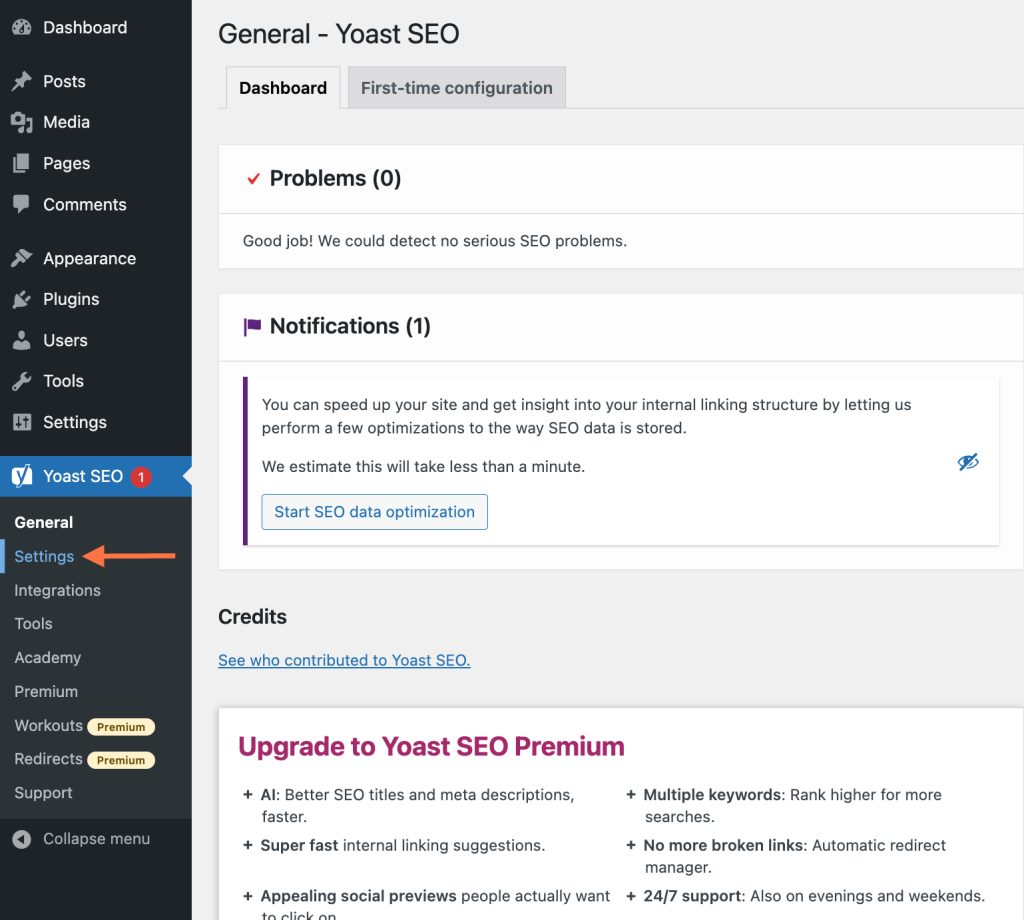1024x920 pixels.
Task: Go to the Media menu item
Action: [96, 122]
